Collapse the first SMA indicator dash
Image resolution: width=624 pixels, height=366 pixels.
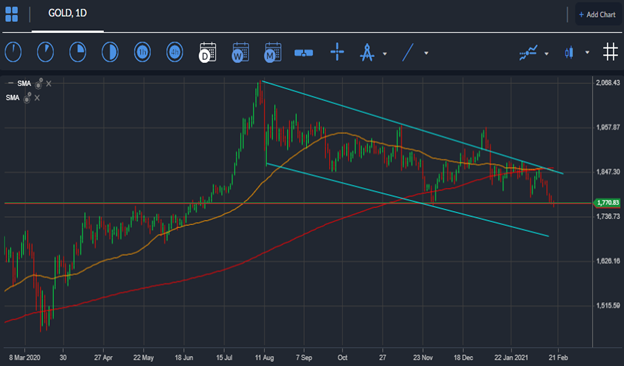[x=11, y=83]
